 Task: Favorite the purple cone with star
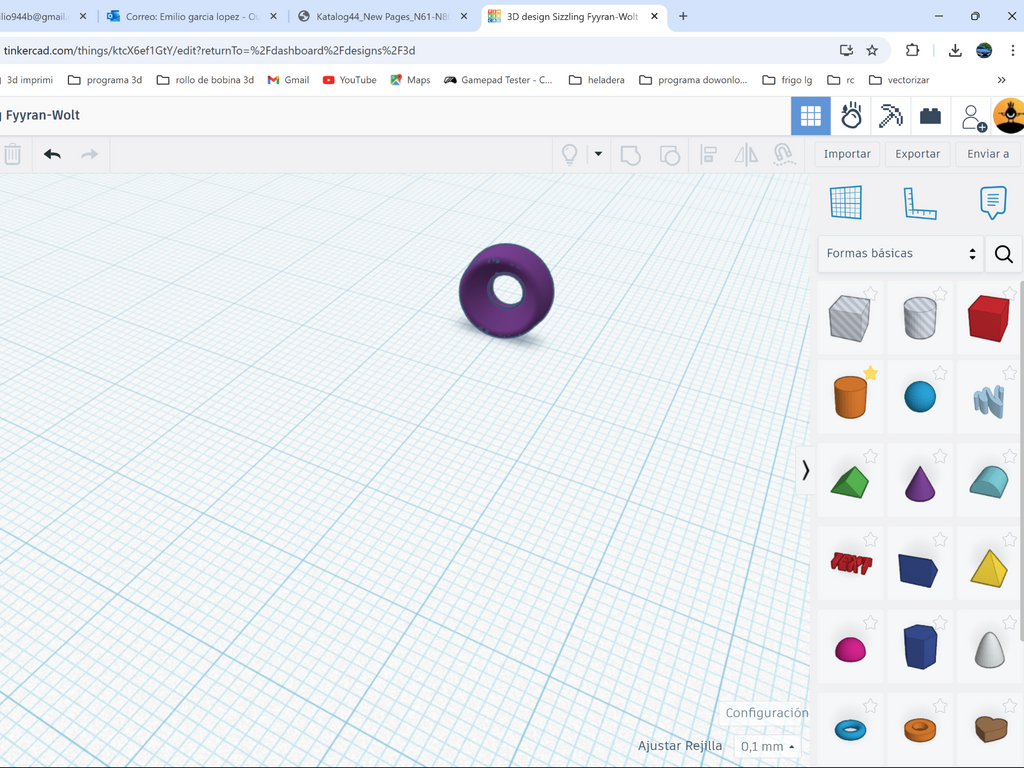point(940,456)
